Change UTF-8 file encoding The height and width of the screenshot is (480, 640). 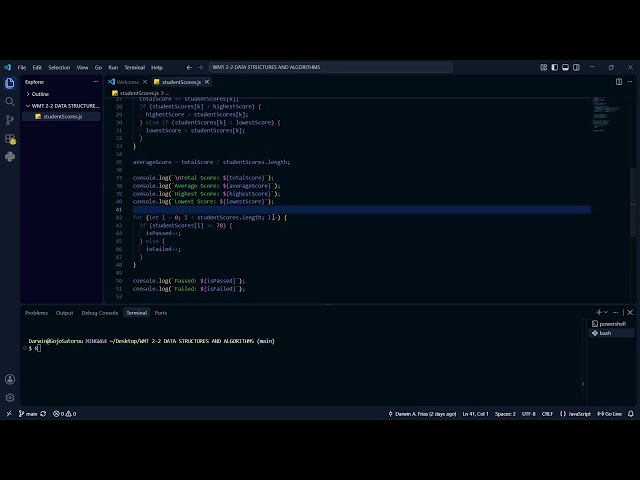[x=529, y=414]
